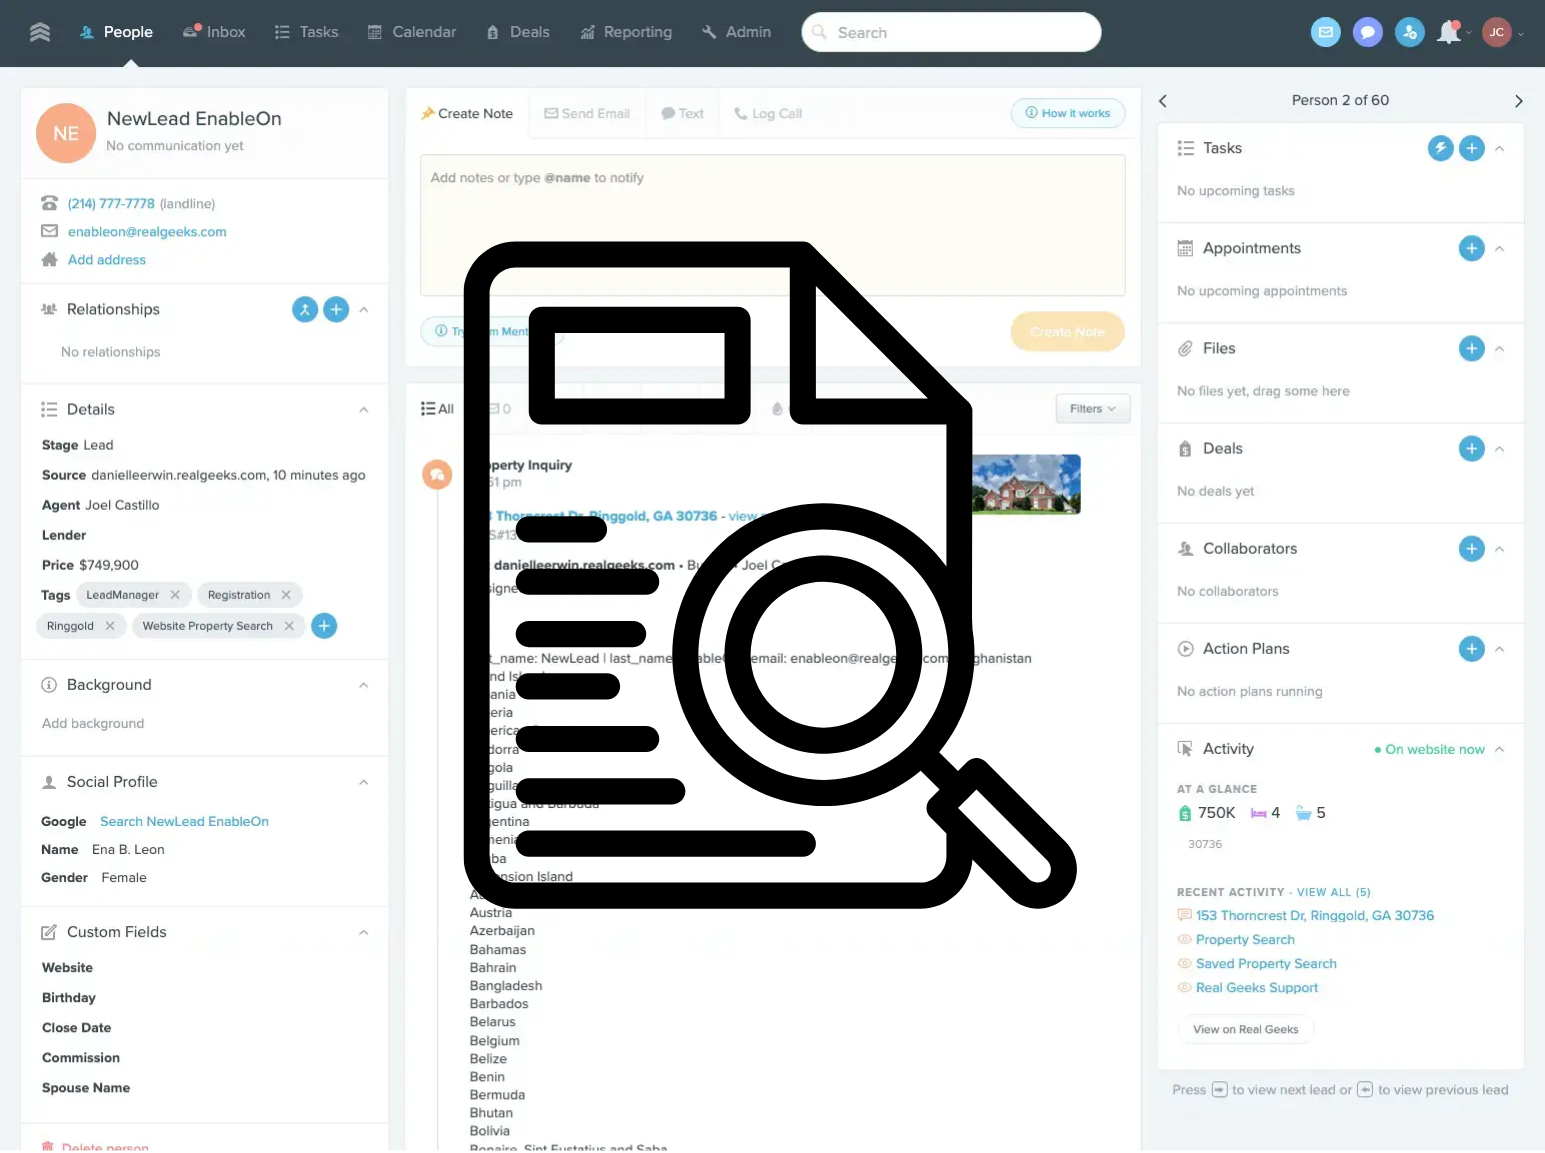Collapse the Action Plans panel
The width and height of the screenshot is (1545, 1153).
[1499, 649]
